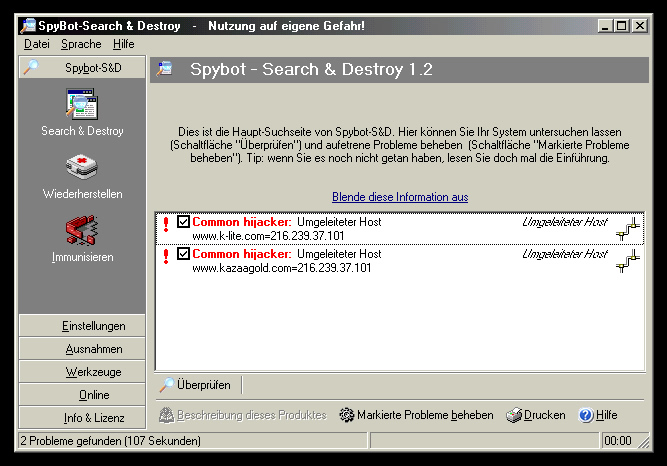Switch to the Einstellungen section
This screenshot has height=466, width=667.
click(x=82, y=326)
